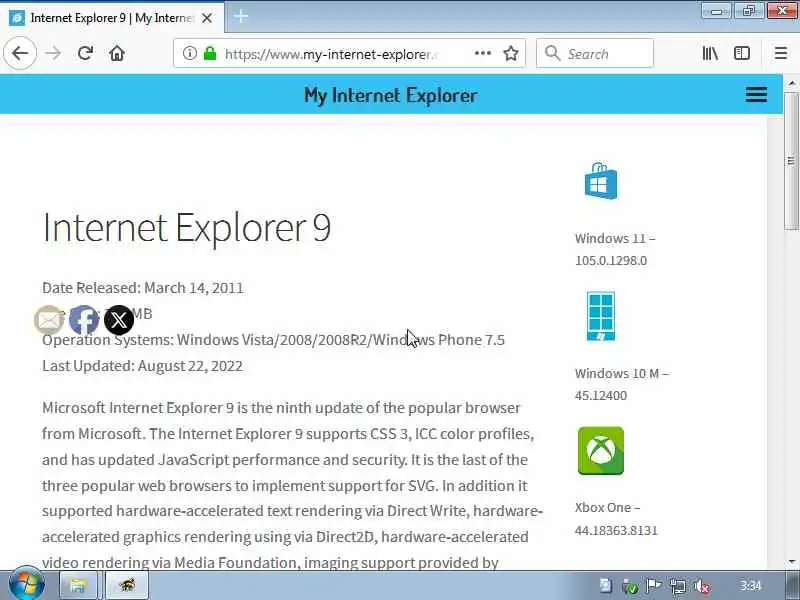Click Date Released: March 14, 2011 text
The width and height of the screenshot is (800, 600).
tap(143, 288)
